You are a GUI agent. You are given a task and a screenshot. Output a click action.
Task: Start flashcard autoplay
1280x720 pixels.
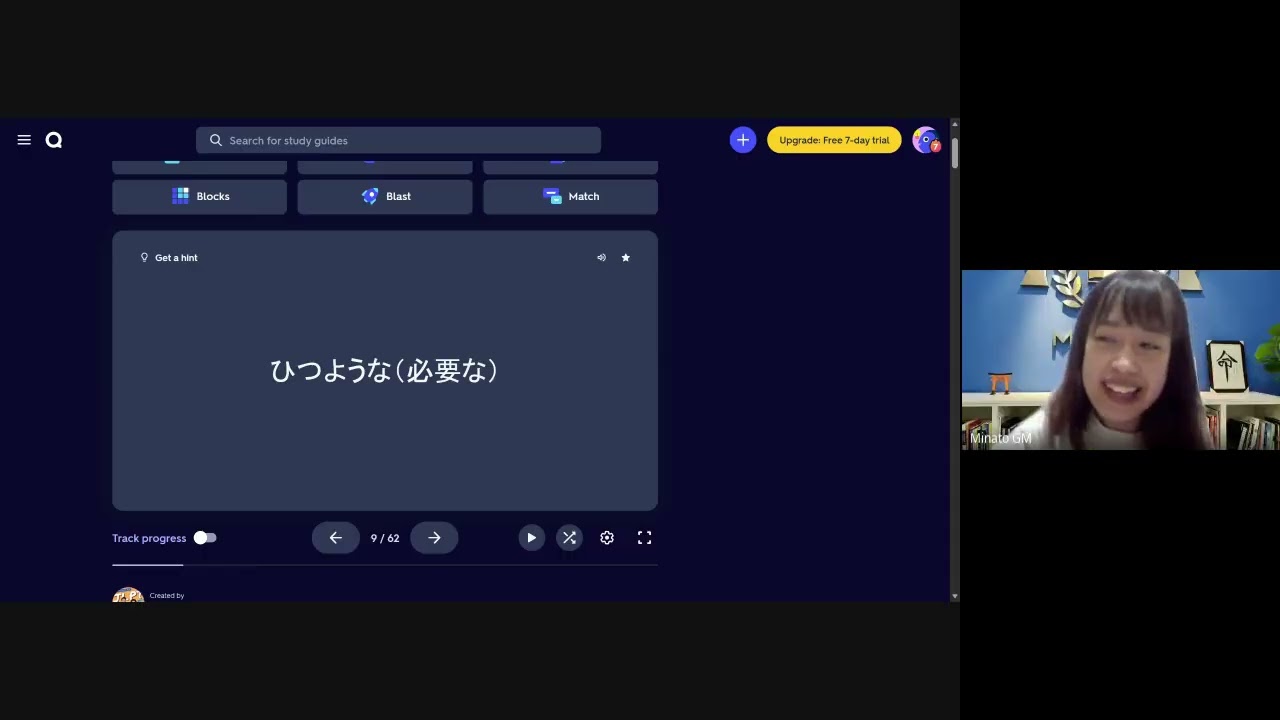[531, 538]
